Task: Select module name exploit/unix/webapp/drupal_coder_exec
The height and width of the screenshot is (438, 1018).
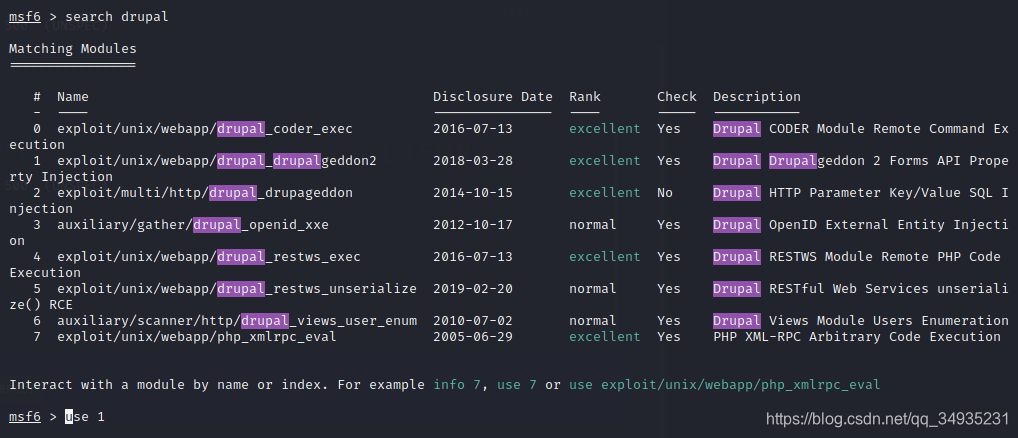Action: (x=205, y=128)
